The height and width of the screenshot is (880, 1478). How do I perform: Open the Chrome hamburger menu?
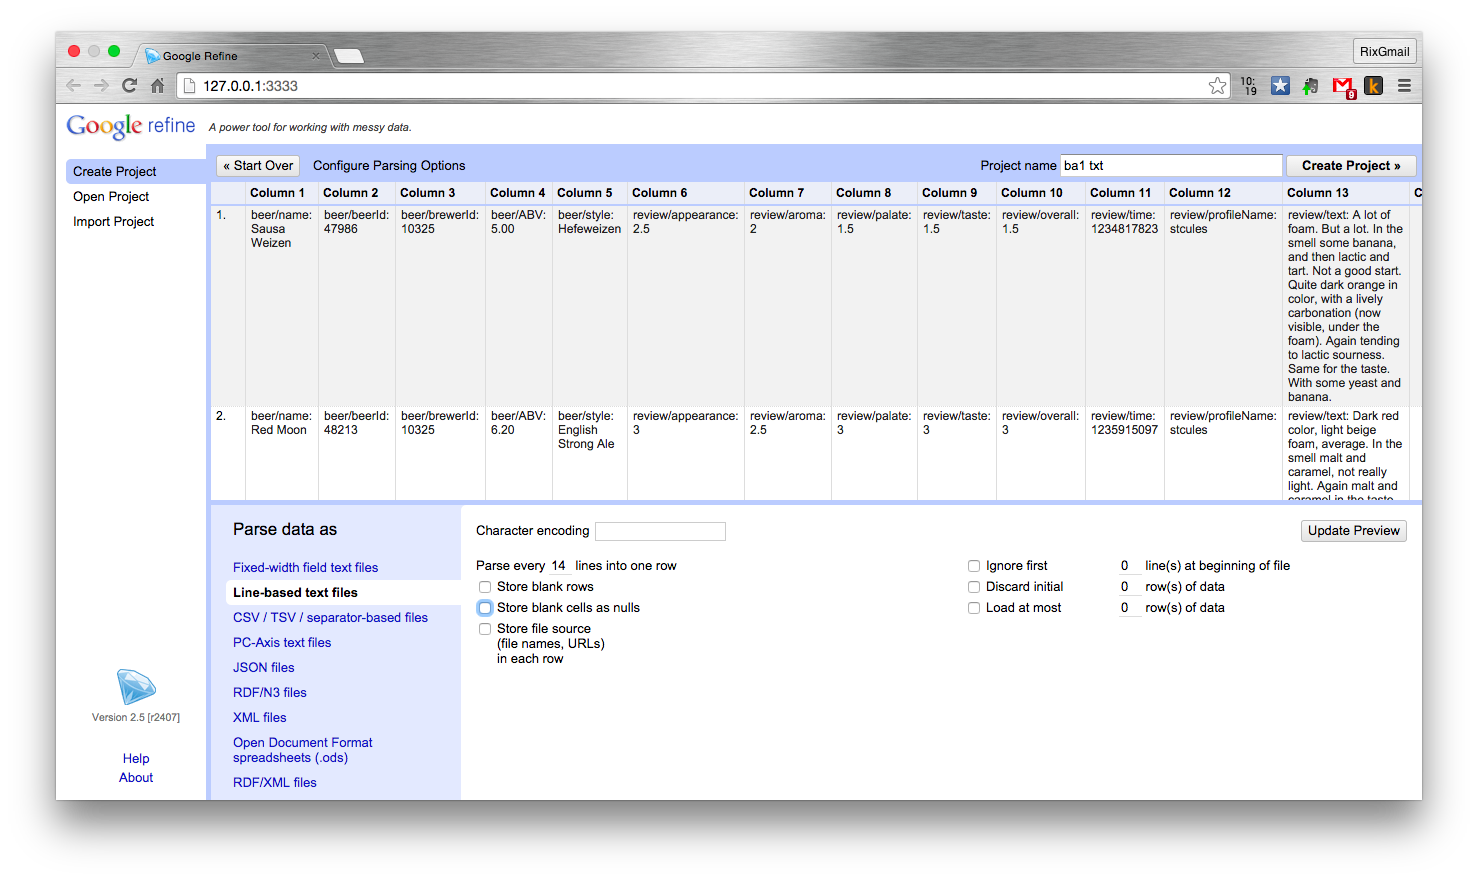(x=1404, y=86)
